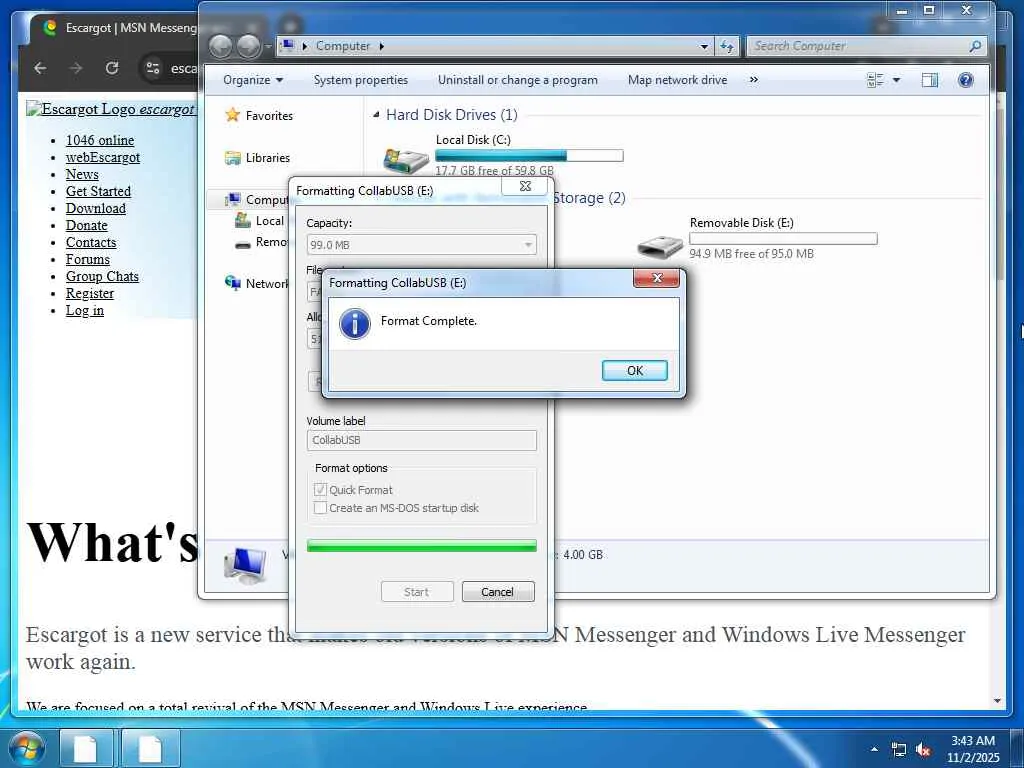Open the Download link
The image size is (1024, 768).
[96, 208]
